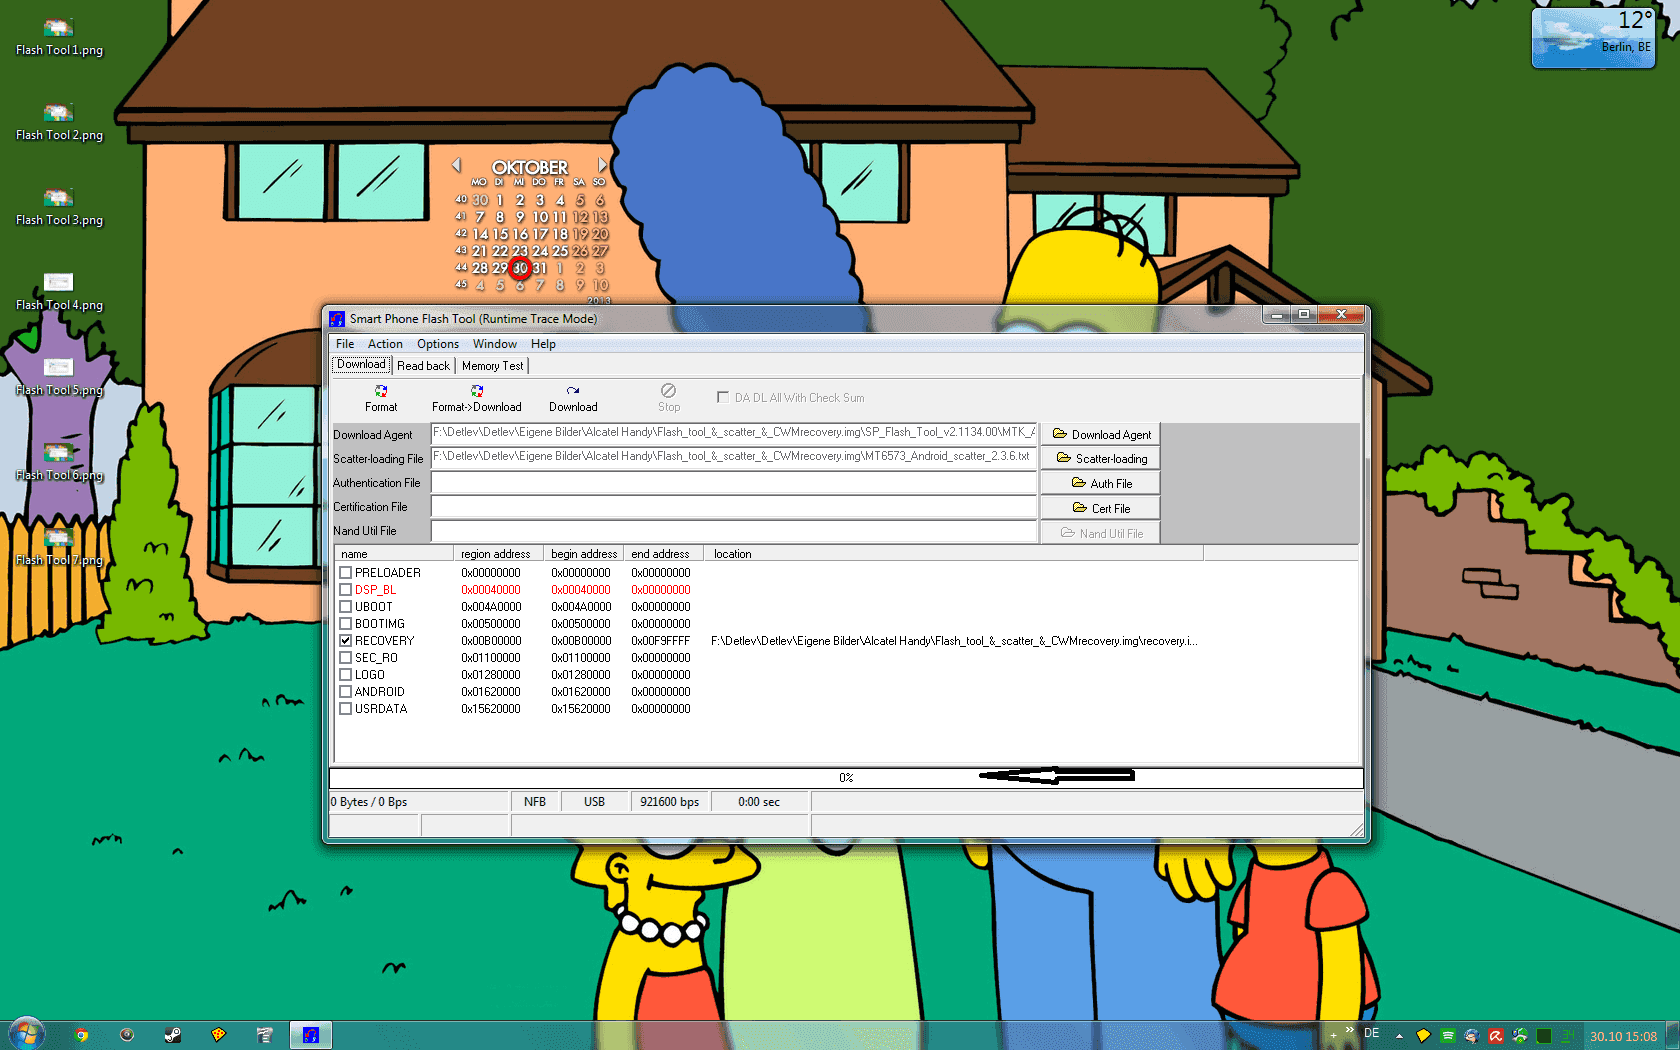The image size is (1680, 1050).
Task: Click the '921600 bps' status cell
Action: [x=670, y=802]
